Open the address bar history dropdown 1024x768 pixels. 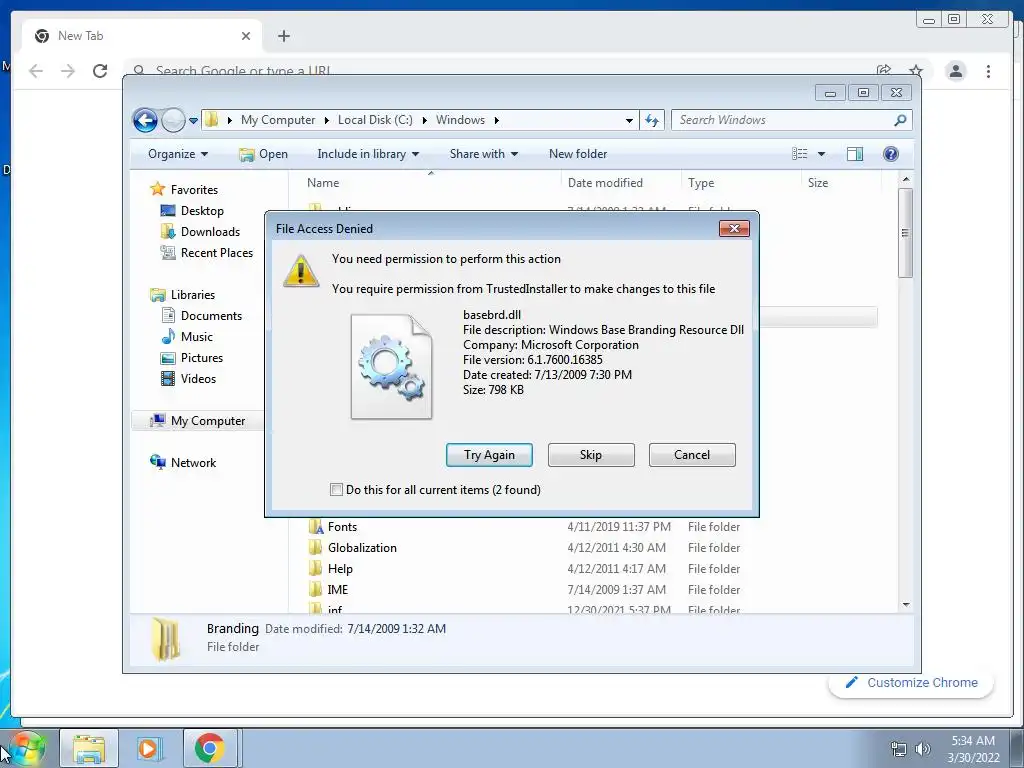click(x=629, y=120)
